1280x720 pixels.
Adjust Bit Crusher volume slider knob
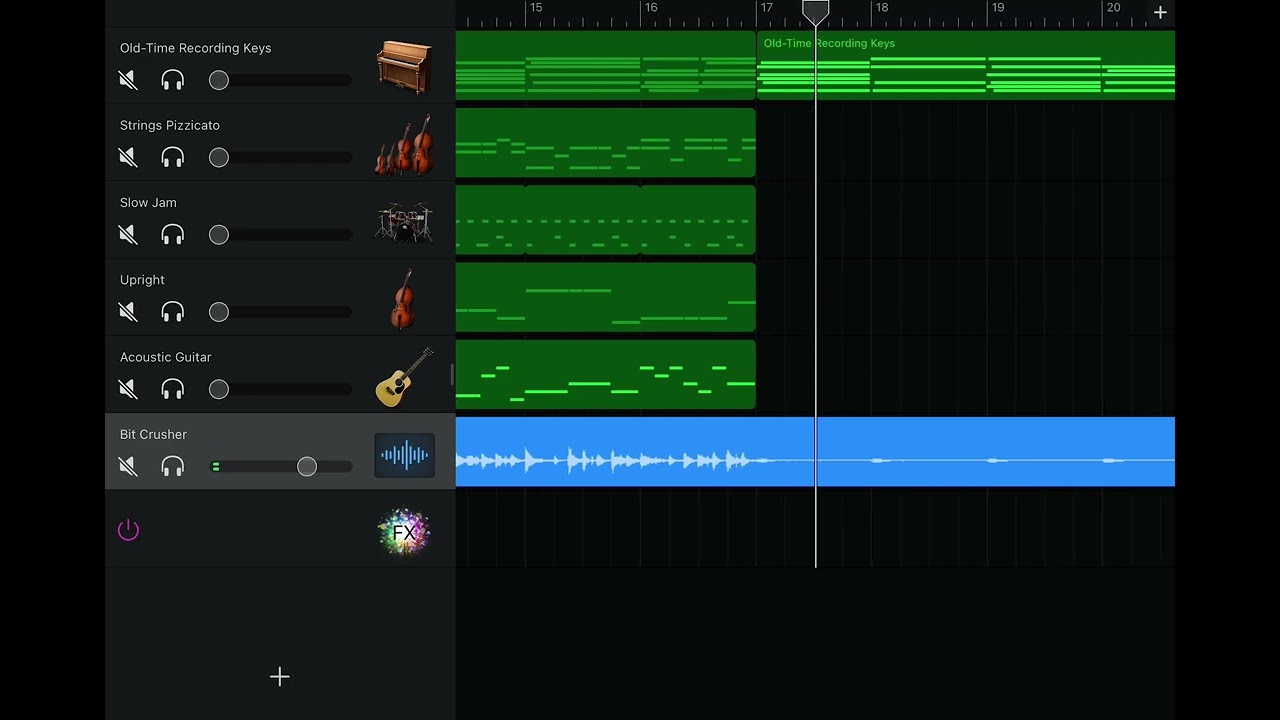307,466
